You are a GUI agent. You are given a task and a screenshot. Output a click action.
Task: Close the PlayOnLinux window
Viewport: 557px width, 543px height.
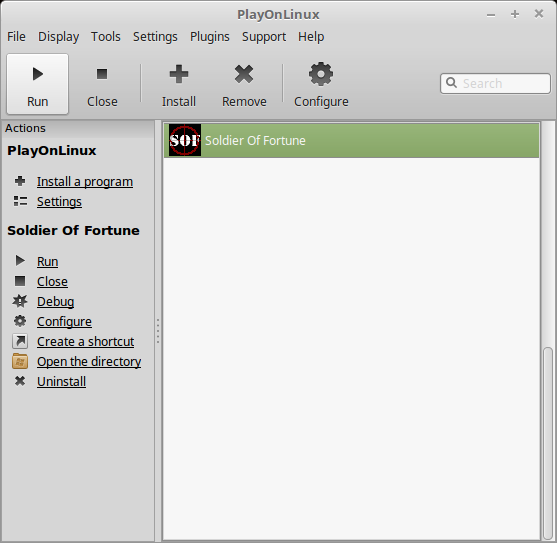pyautogui.click(x=539, y=13)
